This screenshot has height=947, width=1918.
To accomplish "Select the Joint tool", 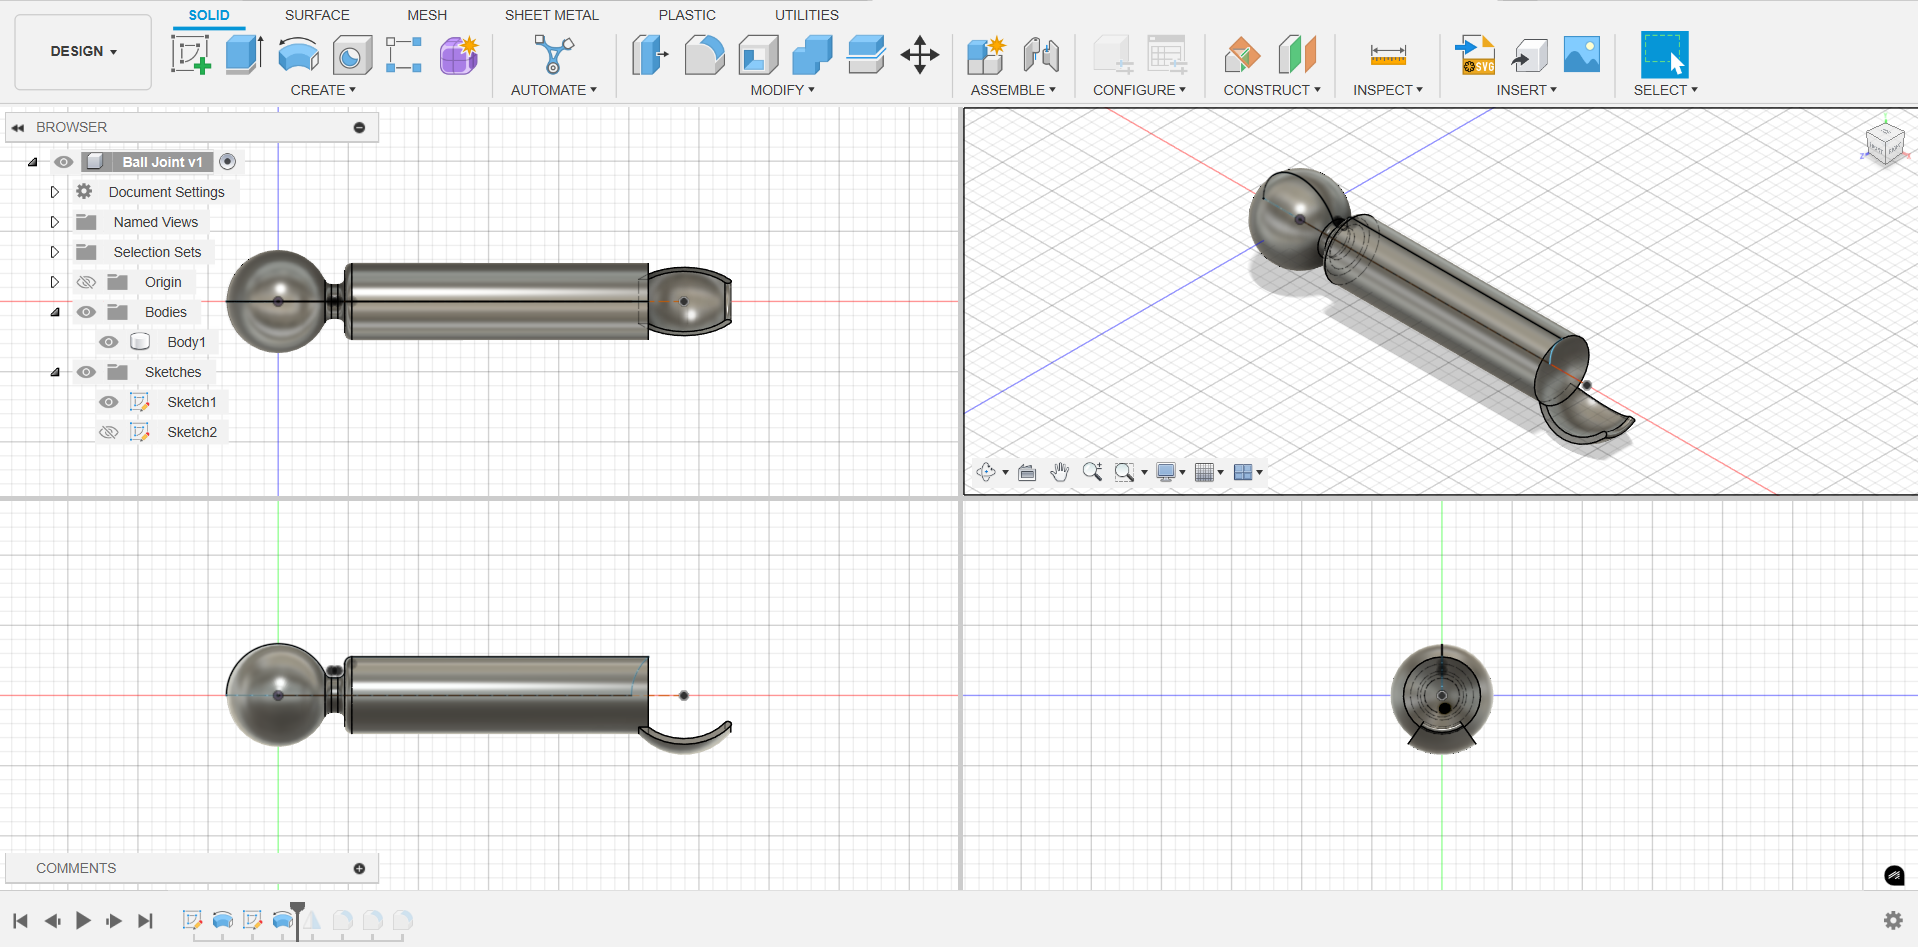I will pyautogui.click(x=1041, y=54).
